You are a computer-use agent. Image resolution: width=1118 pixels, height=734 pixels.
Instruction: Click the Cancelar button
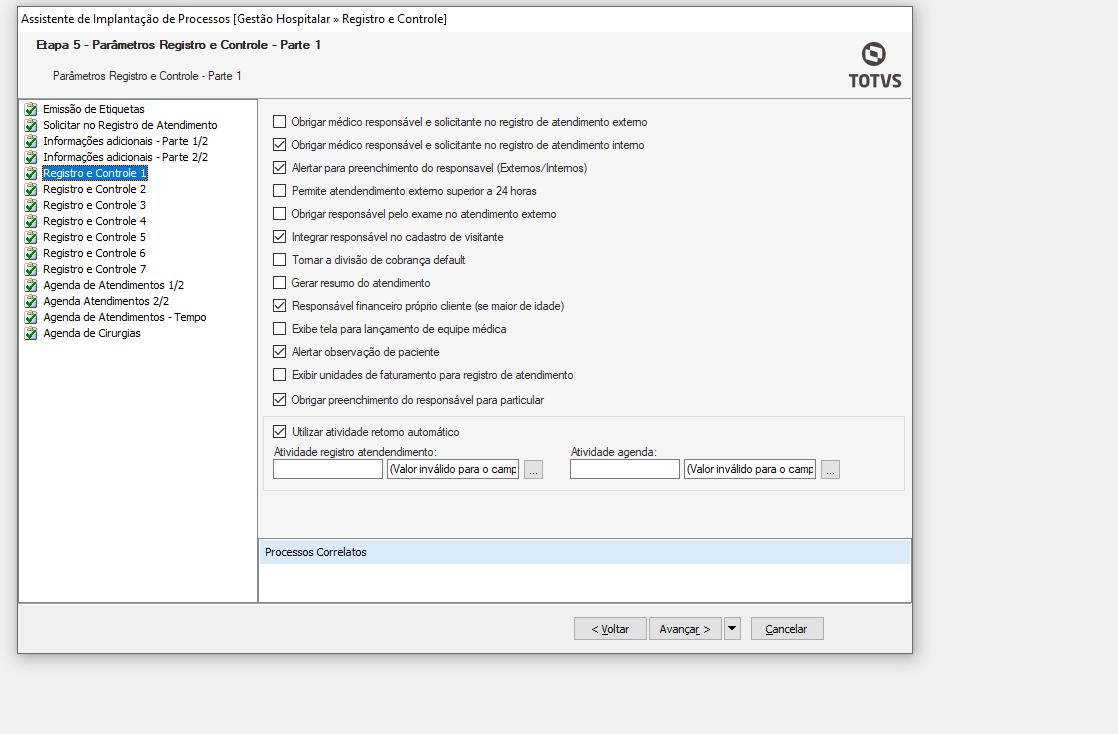coord(786,629)
